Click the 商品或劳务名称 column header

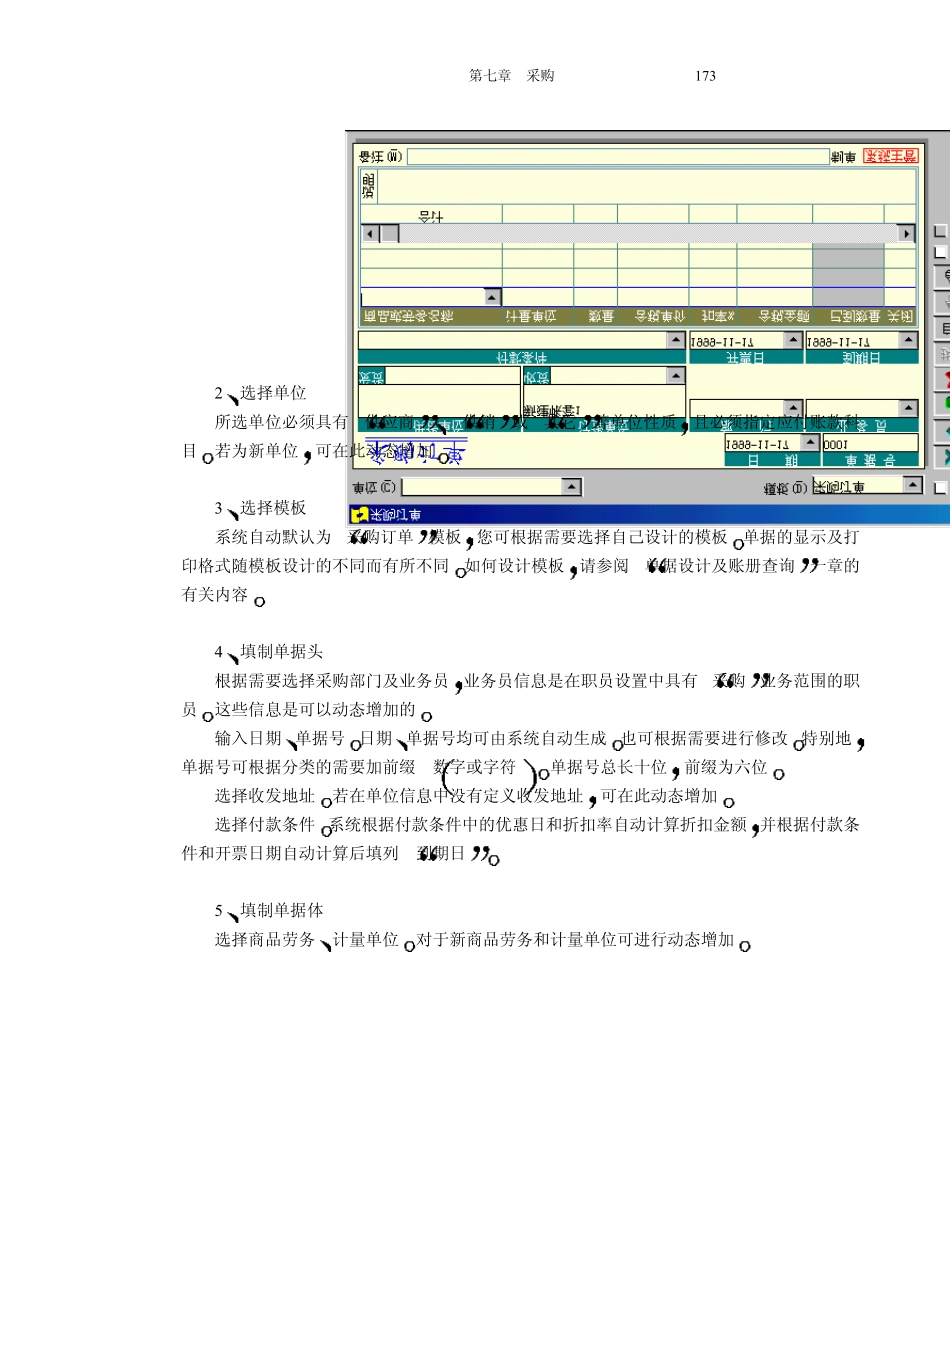click(431, 317)
